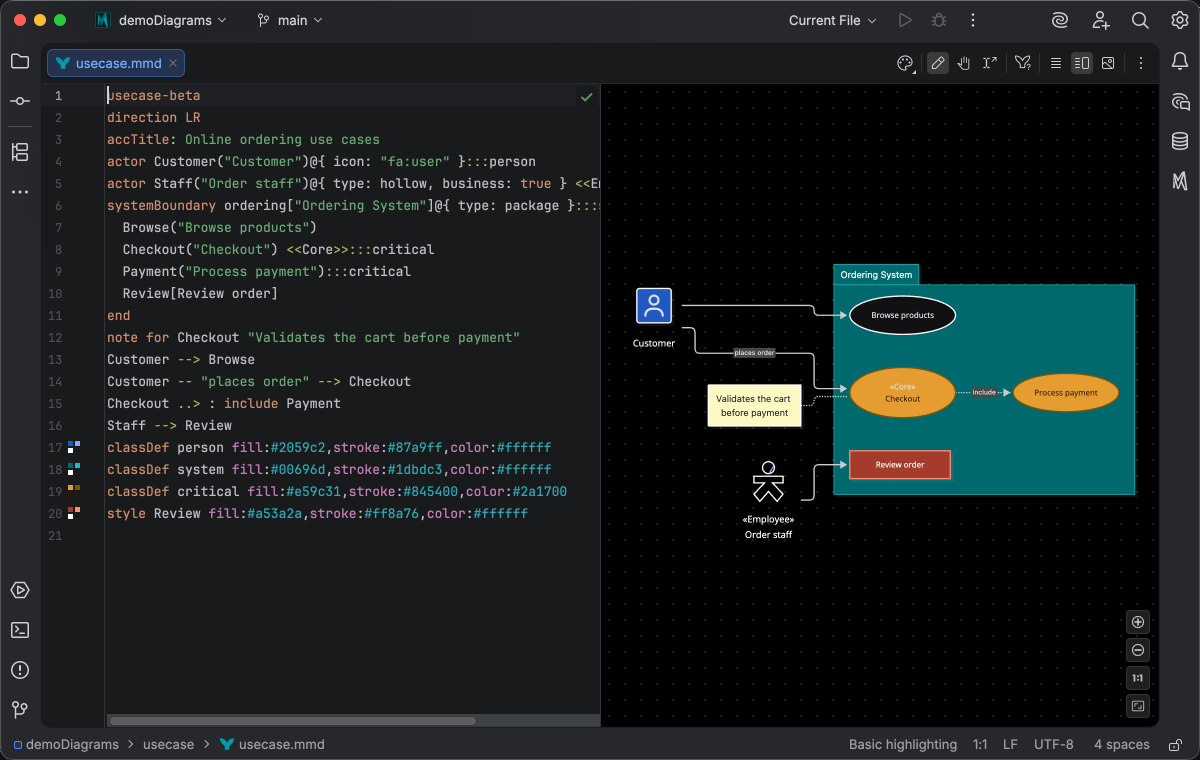Open the demoDiagrams project dropdown

[x=162, y=20]
